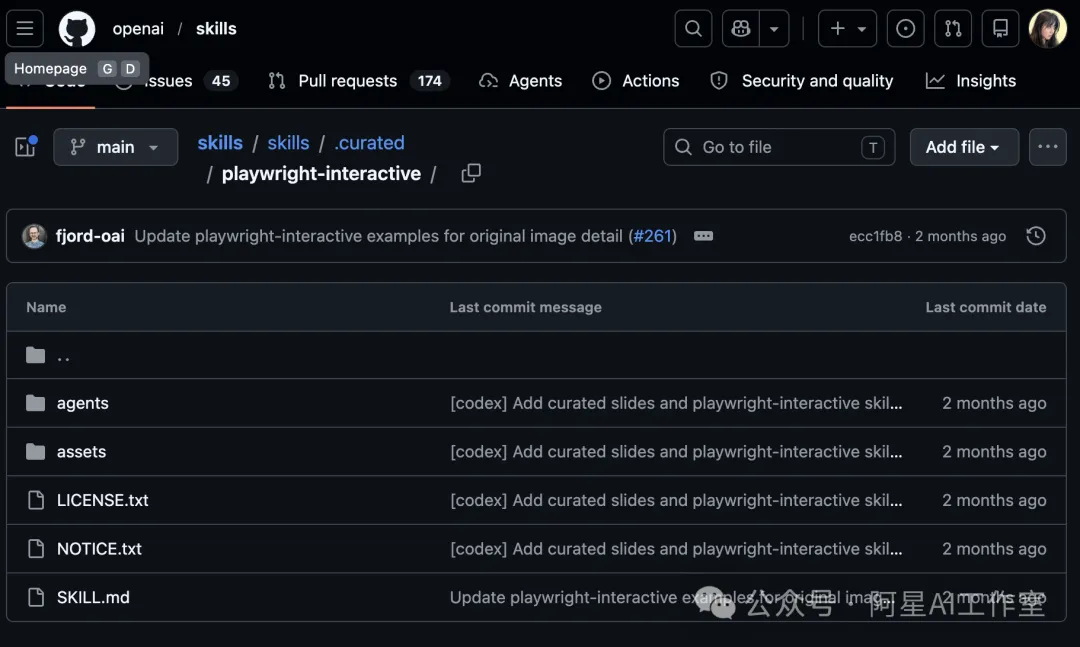Viewport: 1080px width, 647px height.
Task: Open LICENSE.txt row commit message
Action: (676, 500)
